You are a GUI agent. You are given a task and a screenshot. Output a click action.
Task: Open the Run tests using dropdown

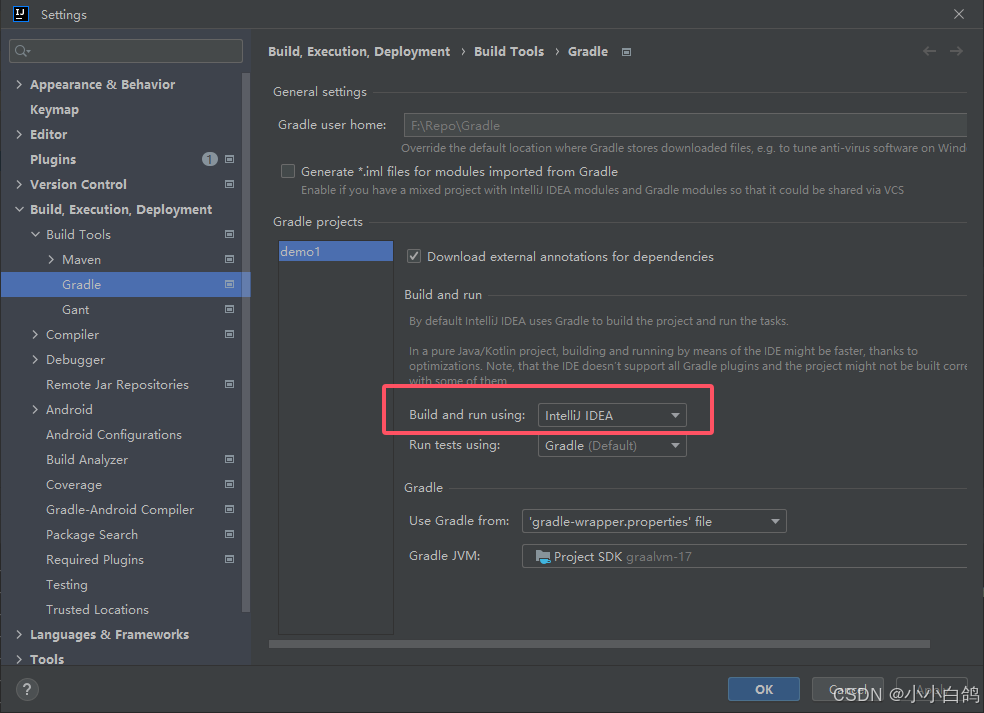click(612, 446)
